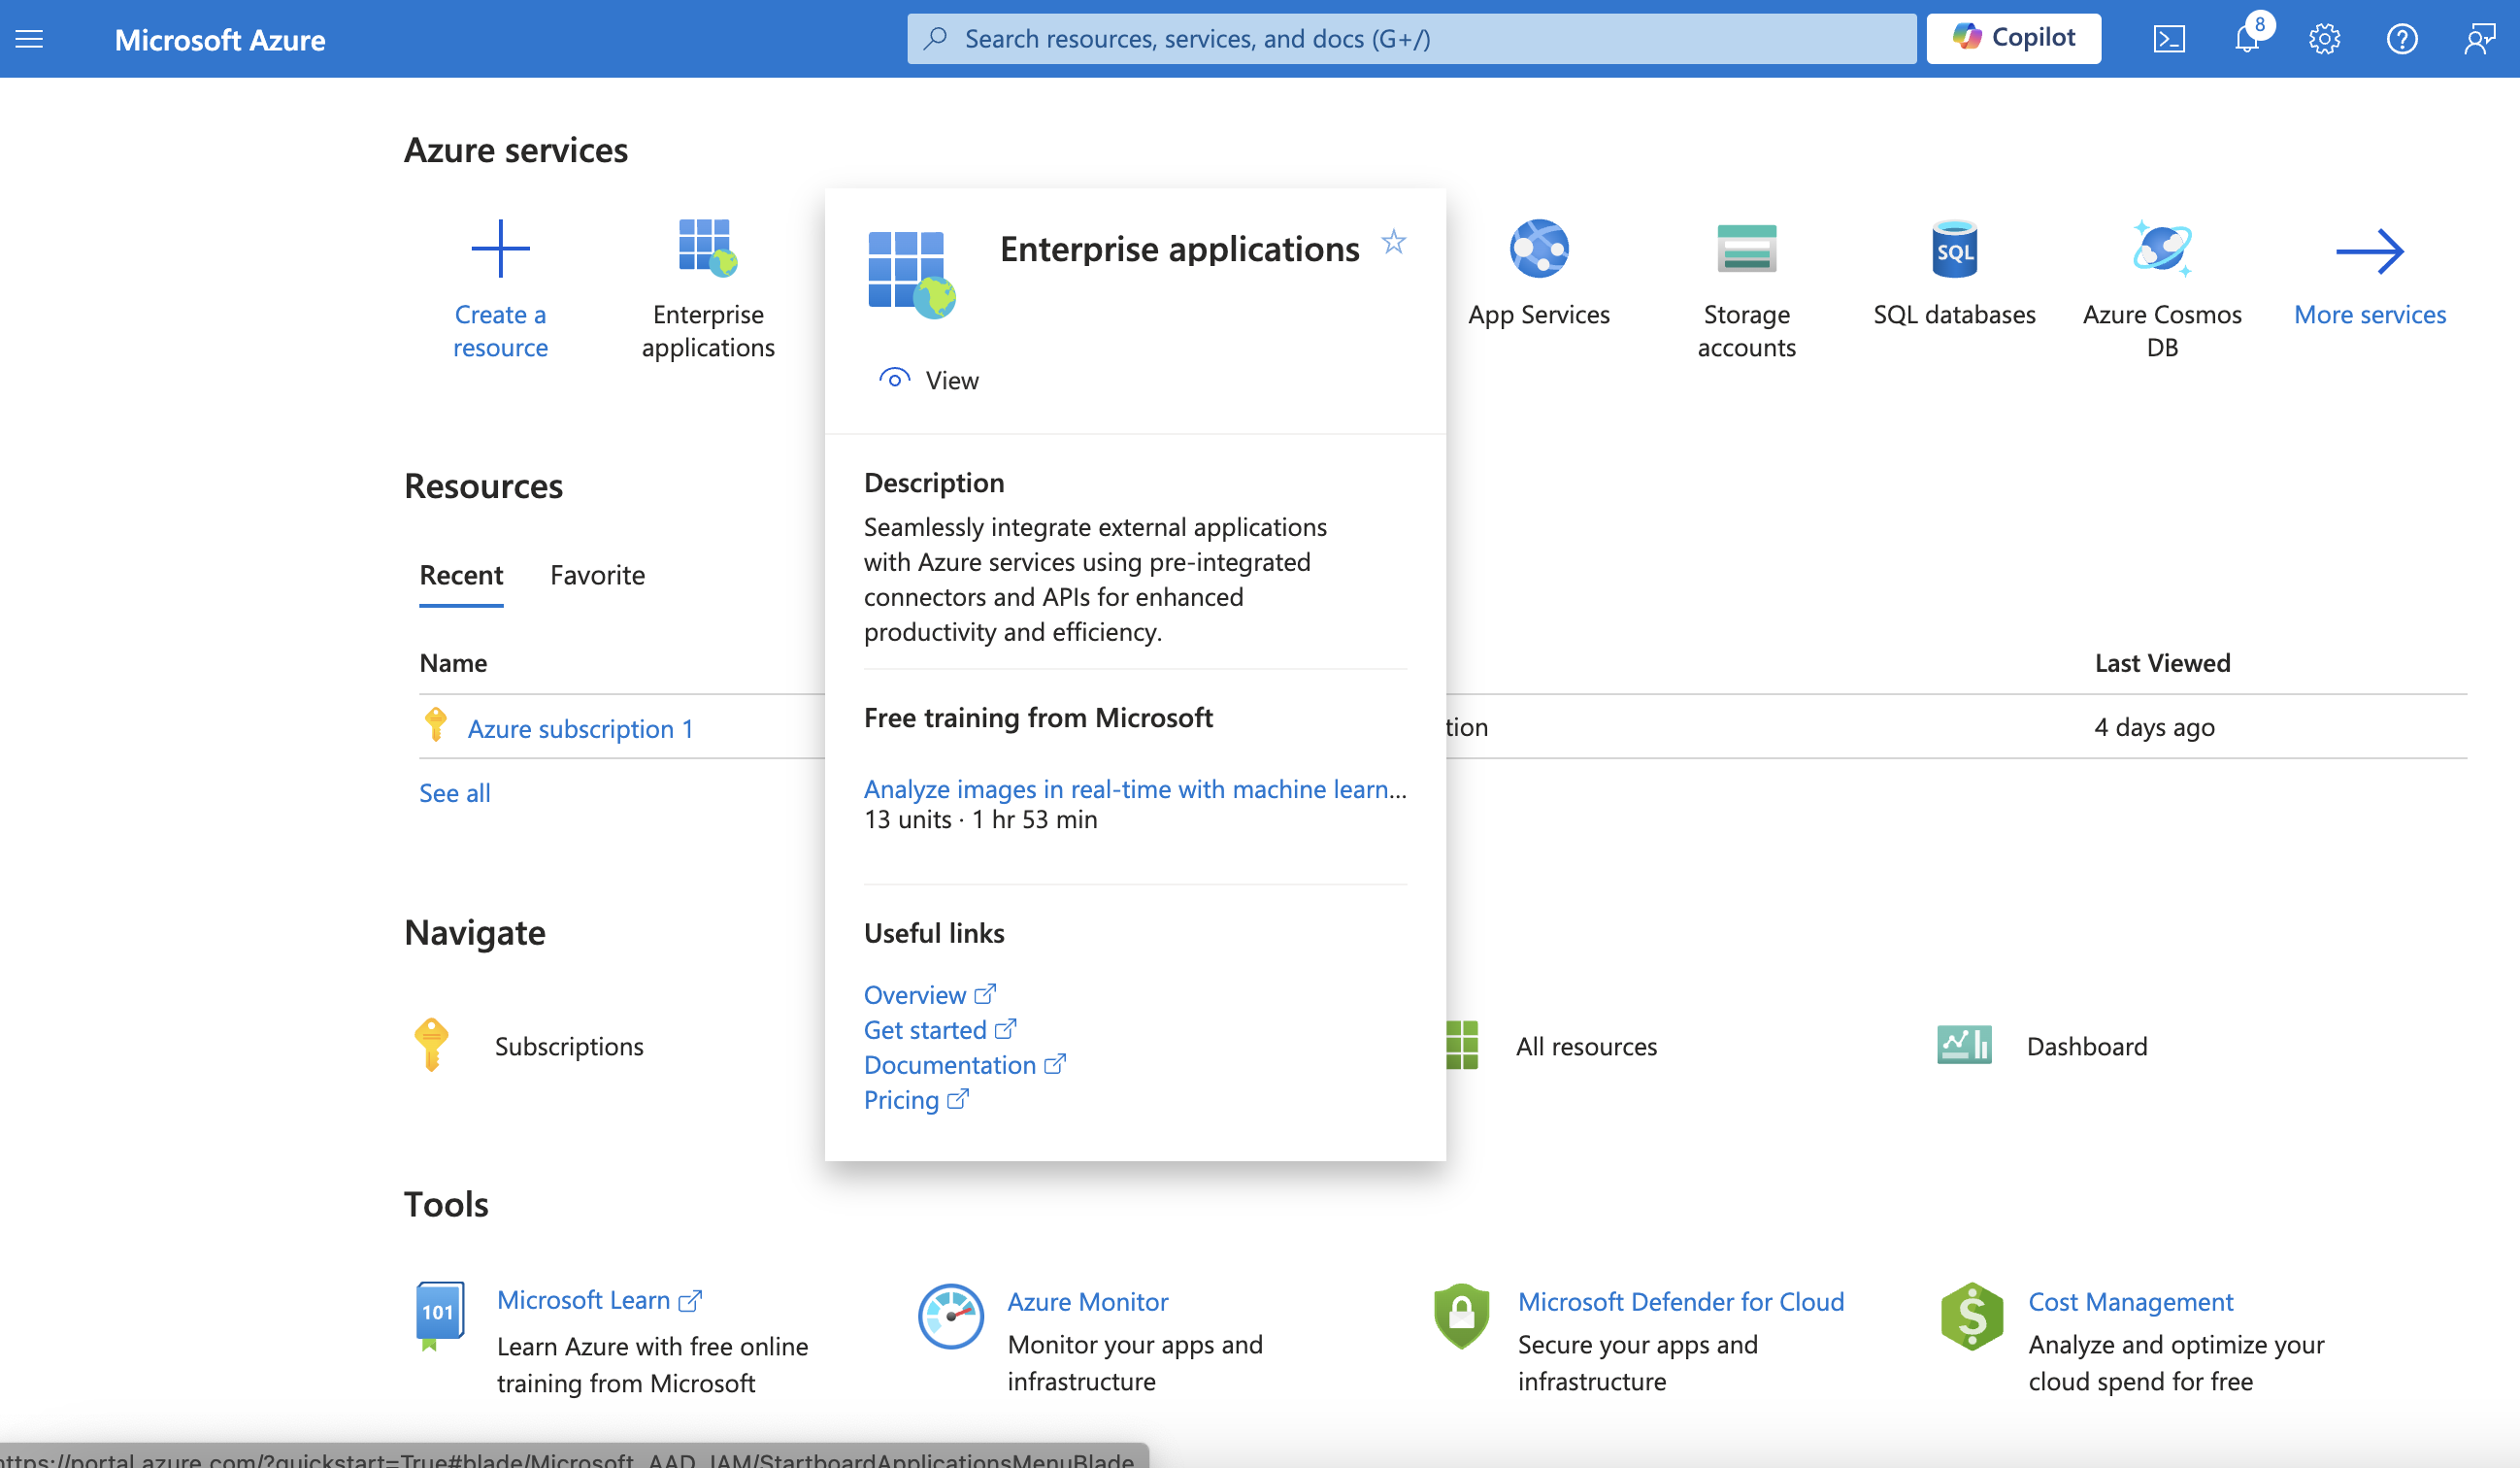Open the Documentation useful link

(965, 1064)
